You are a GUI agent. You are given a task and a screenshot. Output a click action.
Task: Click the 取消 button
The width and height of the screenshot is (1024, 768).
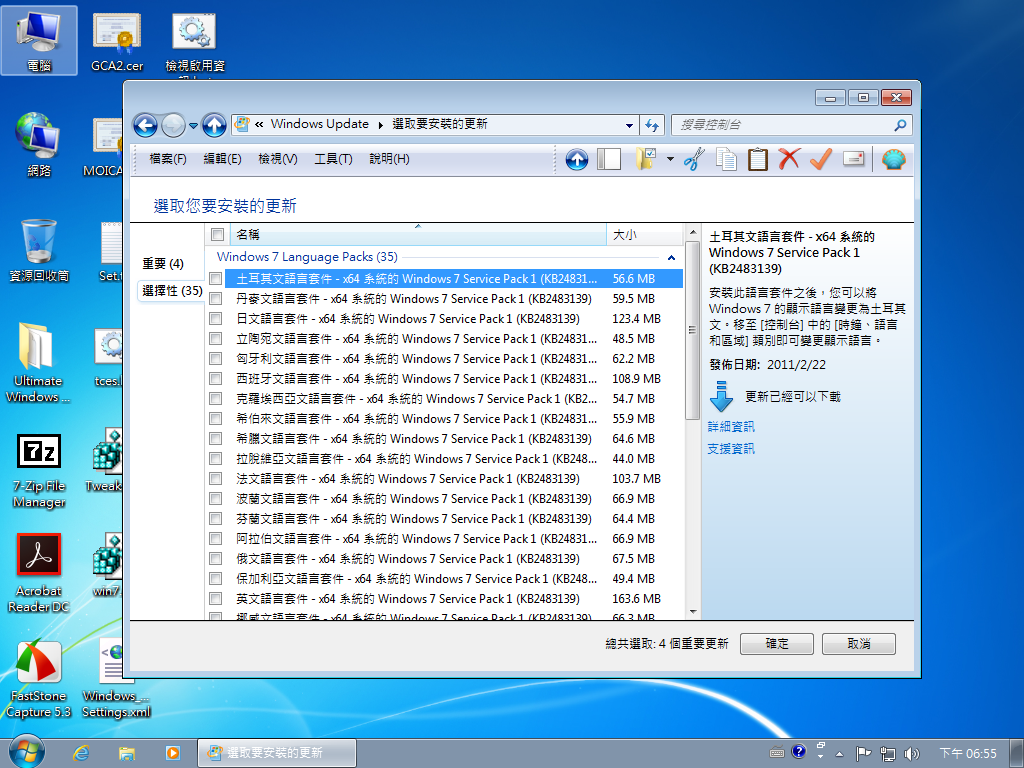859,644
